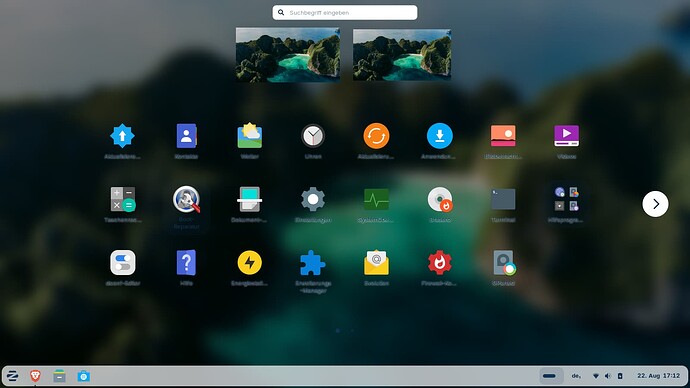
Task: Open the Firewall-Konfiguration app
Action: click(440, 263)
